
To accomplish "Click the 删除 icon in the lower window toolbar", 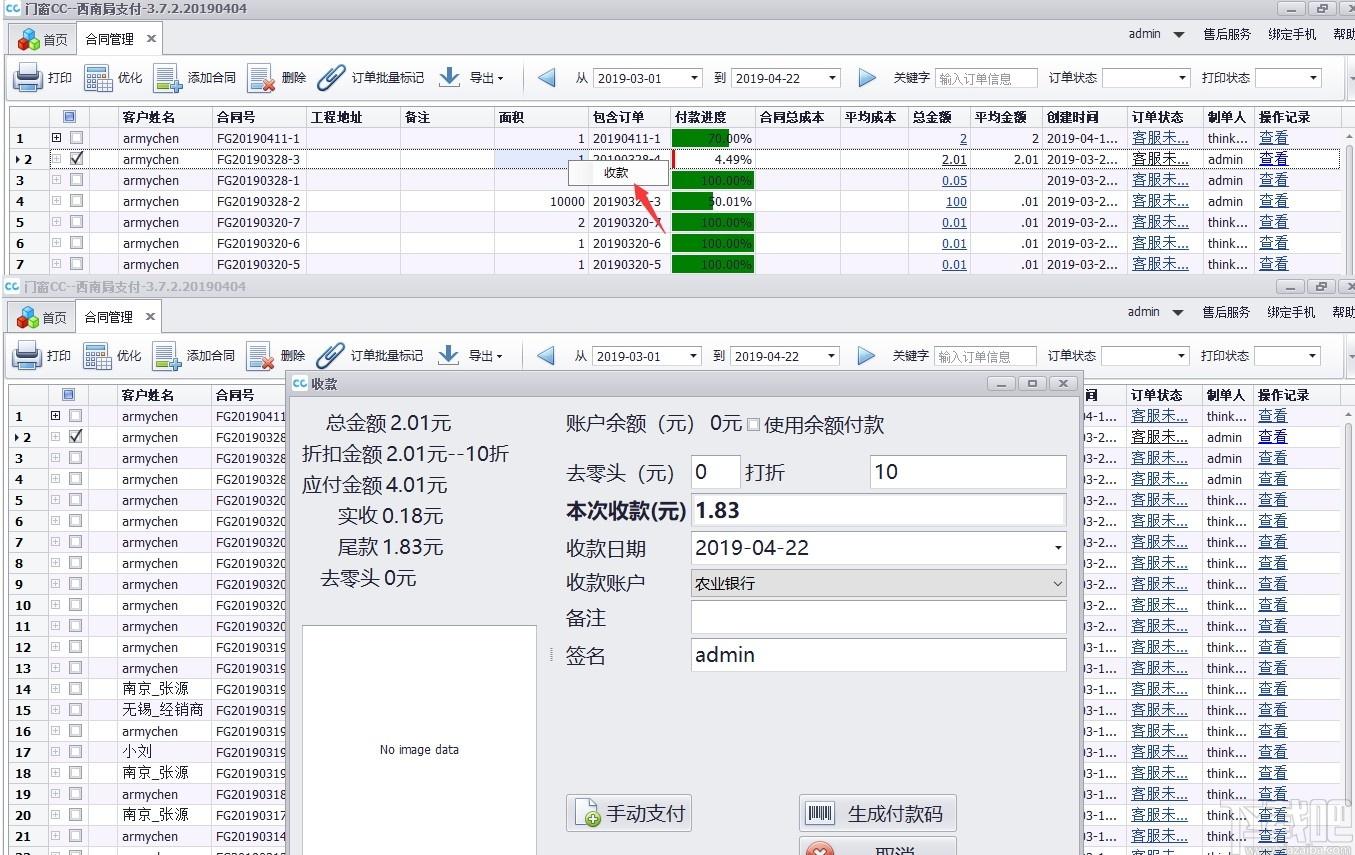I will [x=261, y=355].
